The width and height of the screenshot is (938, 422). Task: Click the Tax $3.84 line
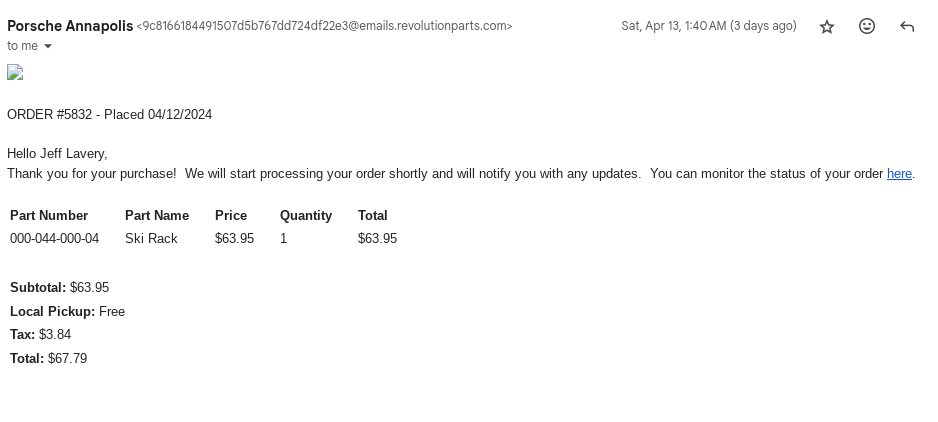click(41, 335)
